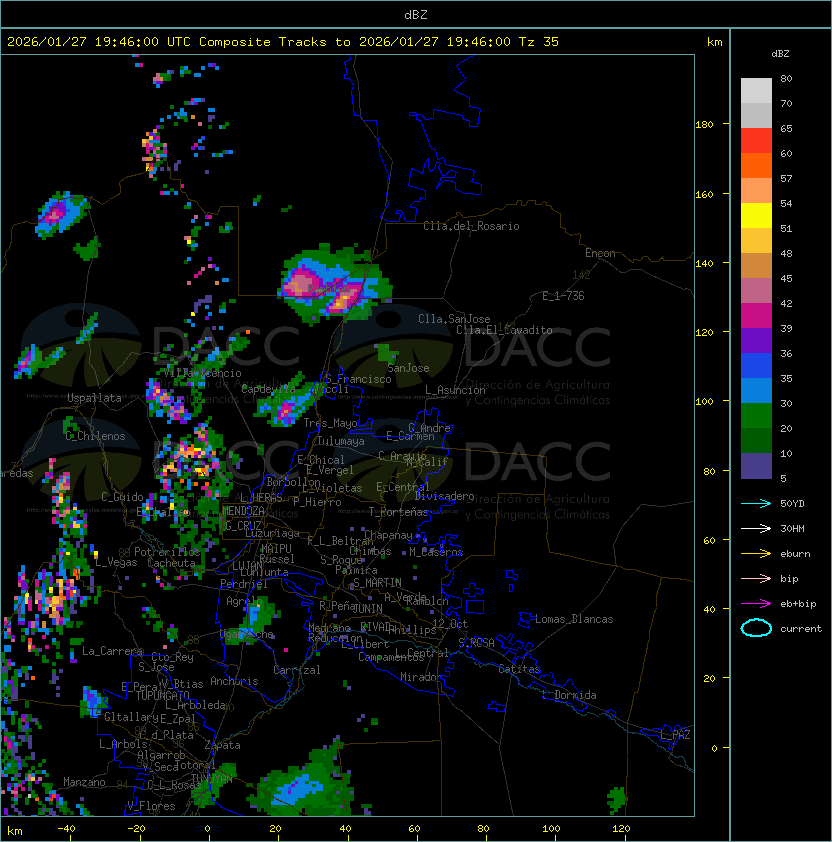Select the bright yellow 51-54 dBZ color band
This screenshot has height=842, width=832.
[756, 216]
